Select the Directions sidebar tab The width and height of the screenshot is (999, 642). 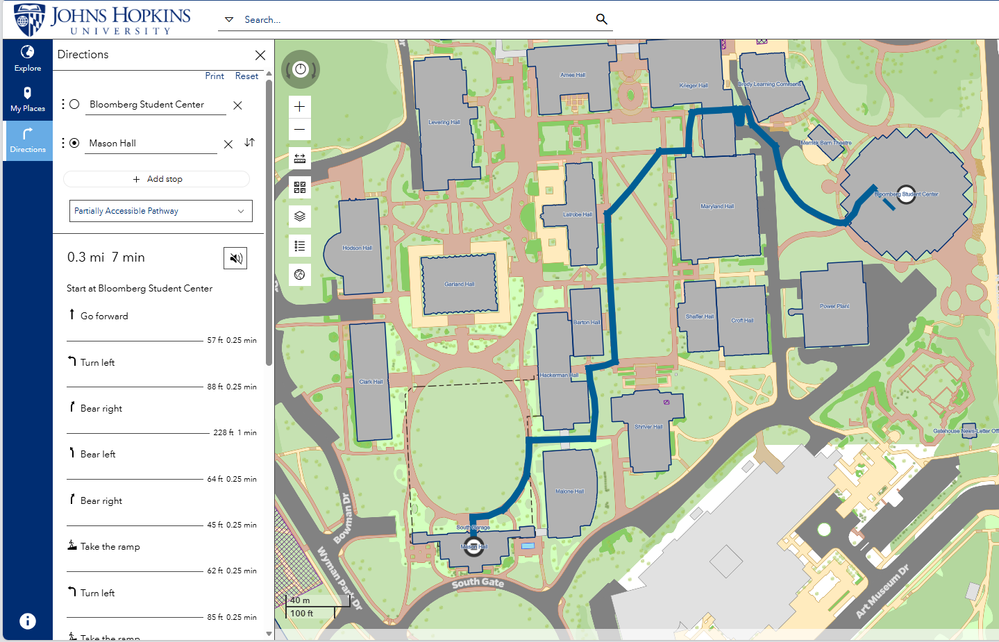(27, 141)
